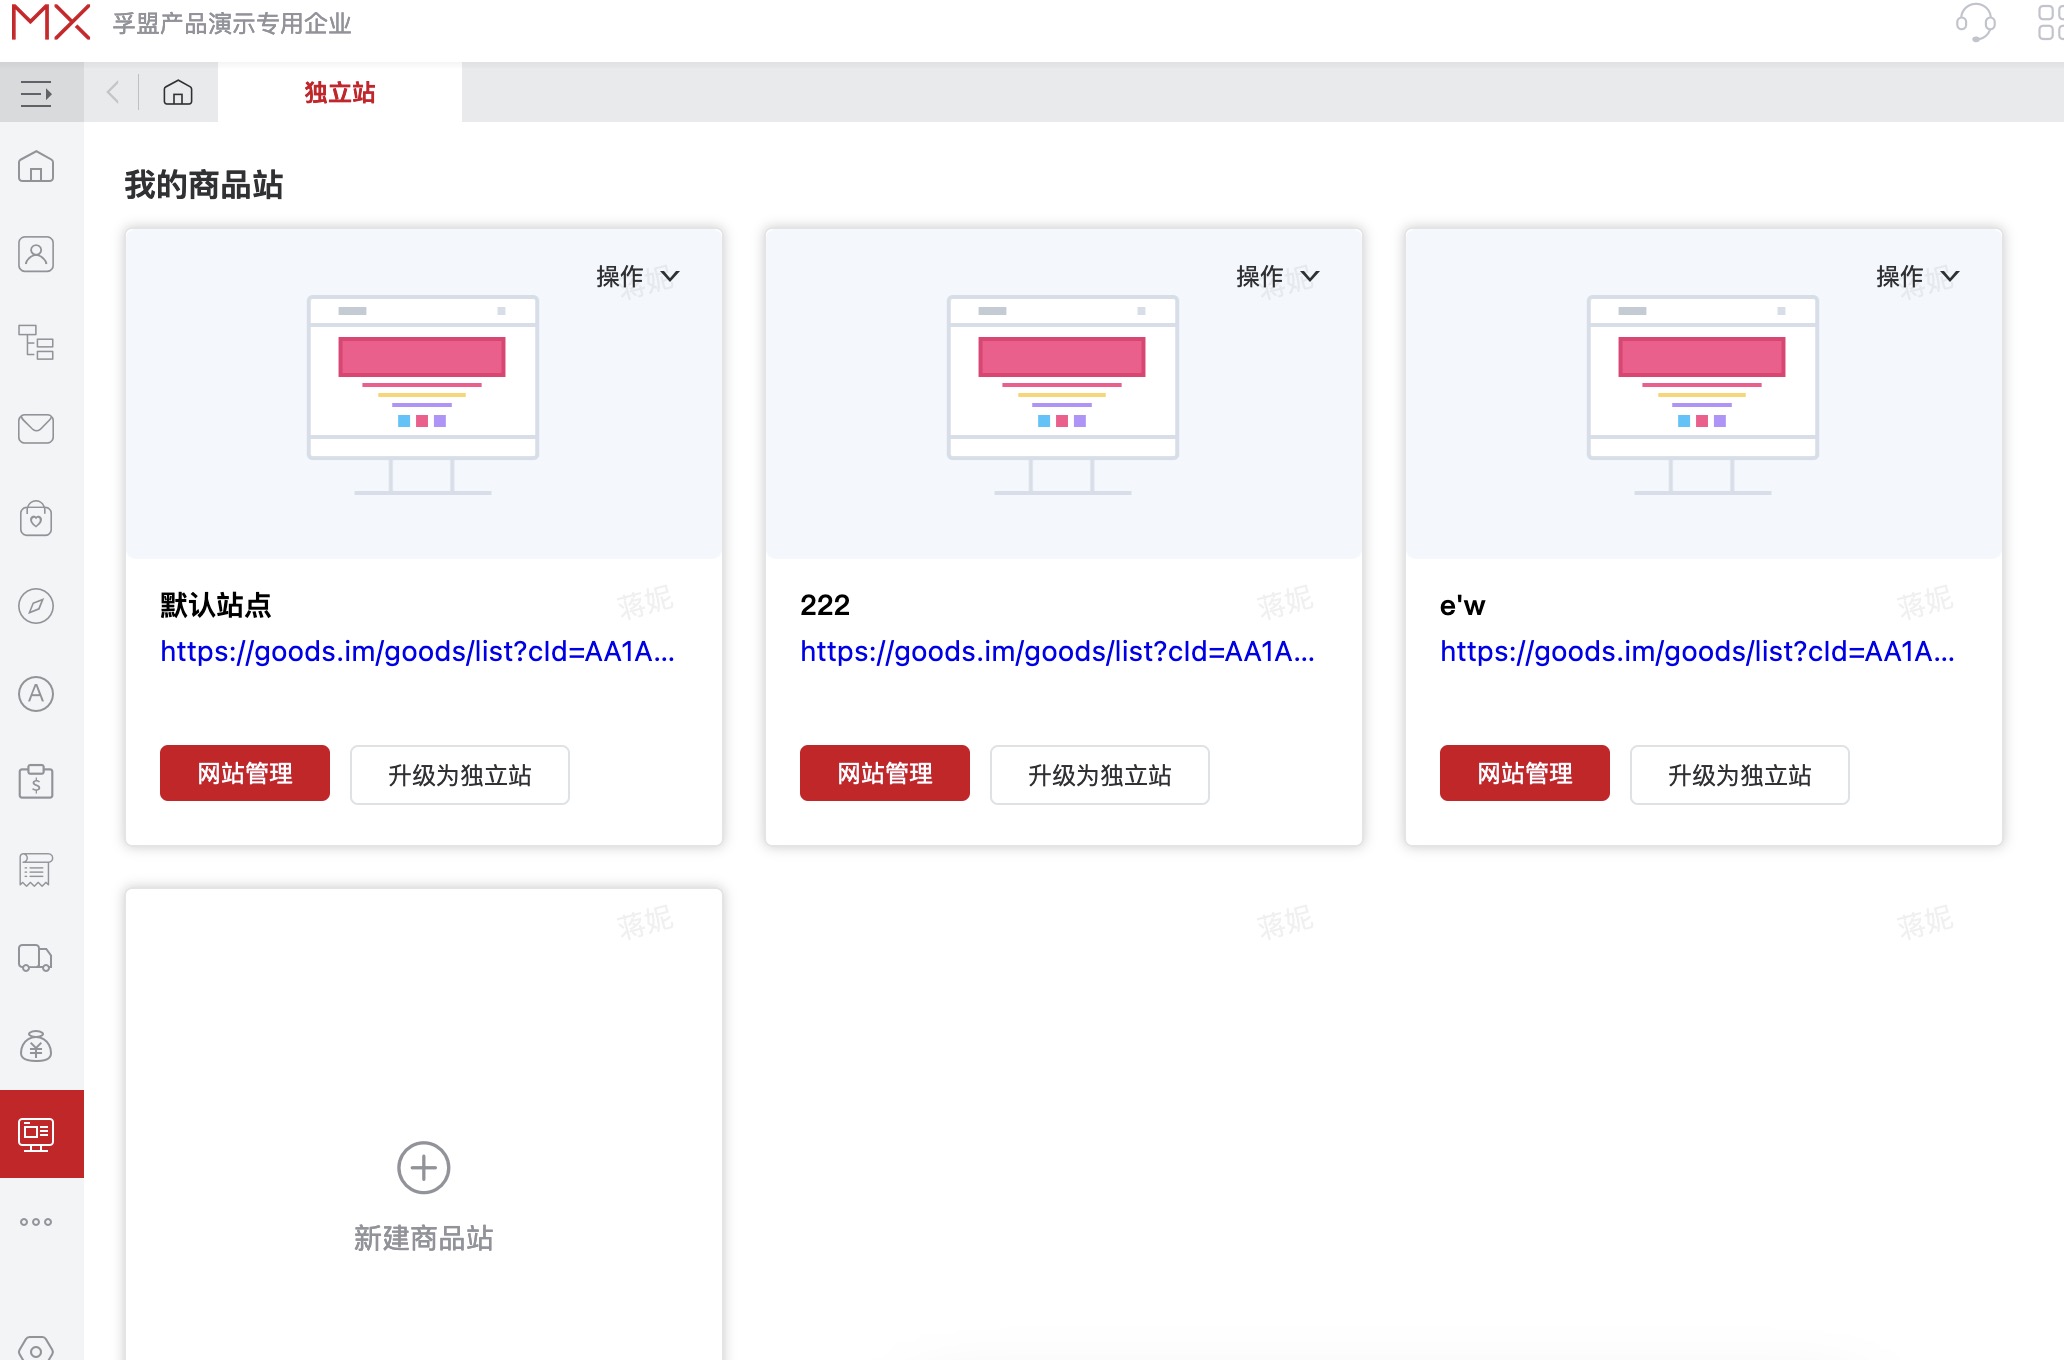The image size is (2064, 1360).
Task: Open the shipping truck icon in the sidebar
Action: point(36,958)
